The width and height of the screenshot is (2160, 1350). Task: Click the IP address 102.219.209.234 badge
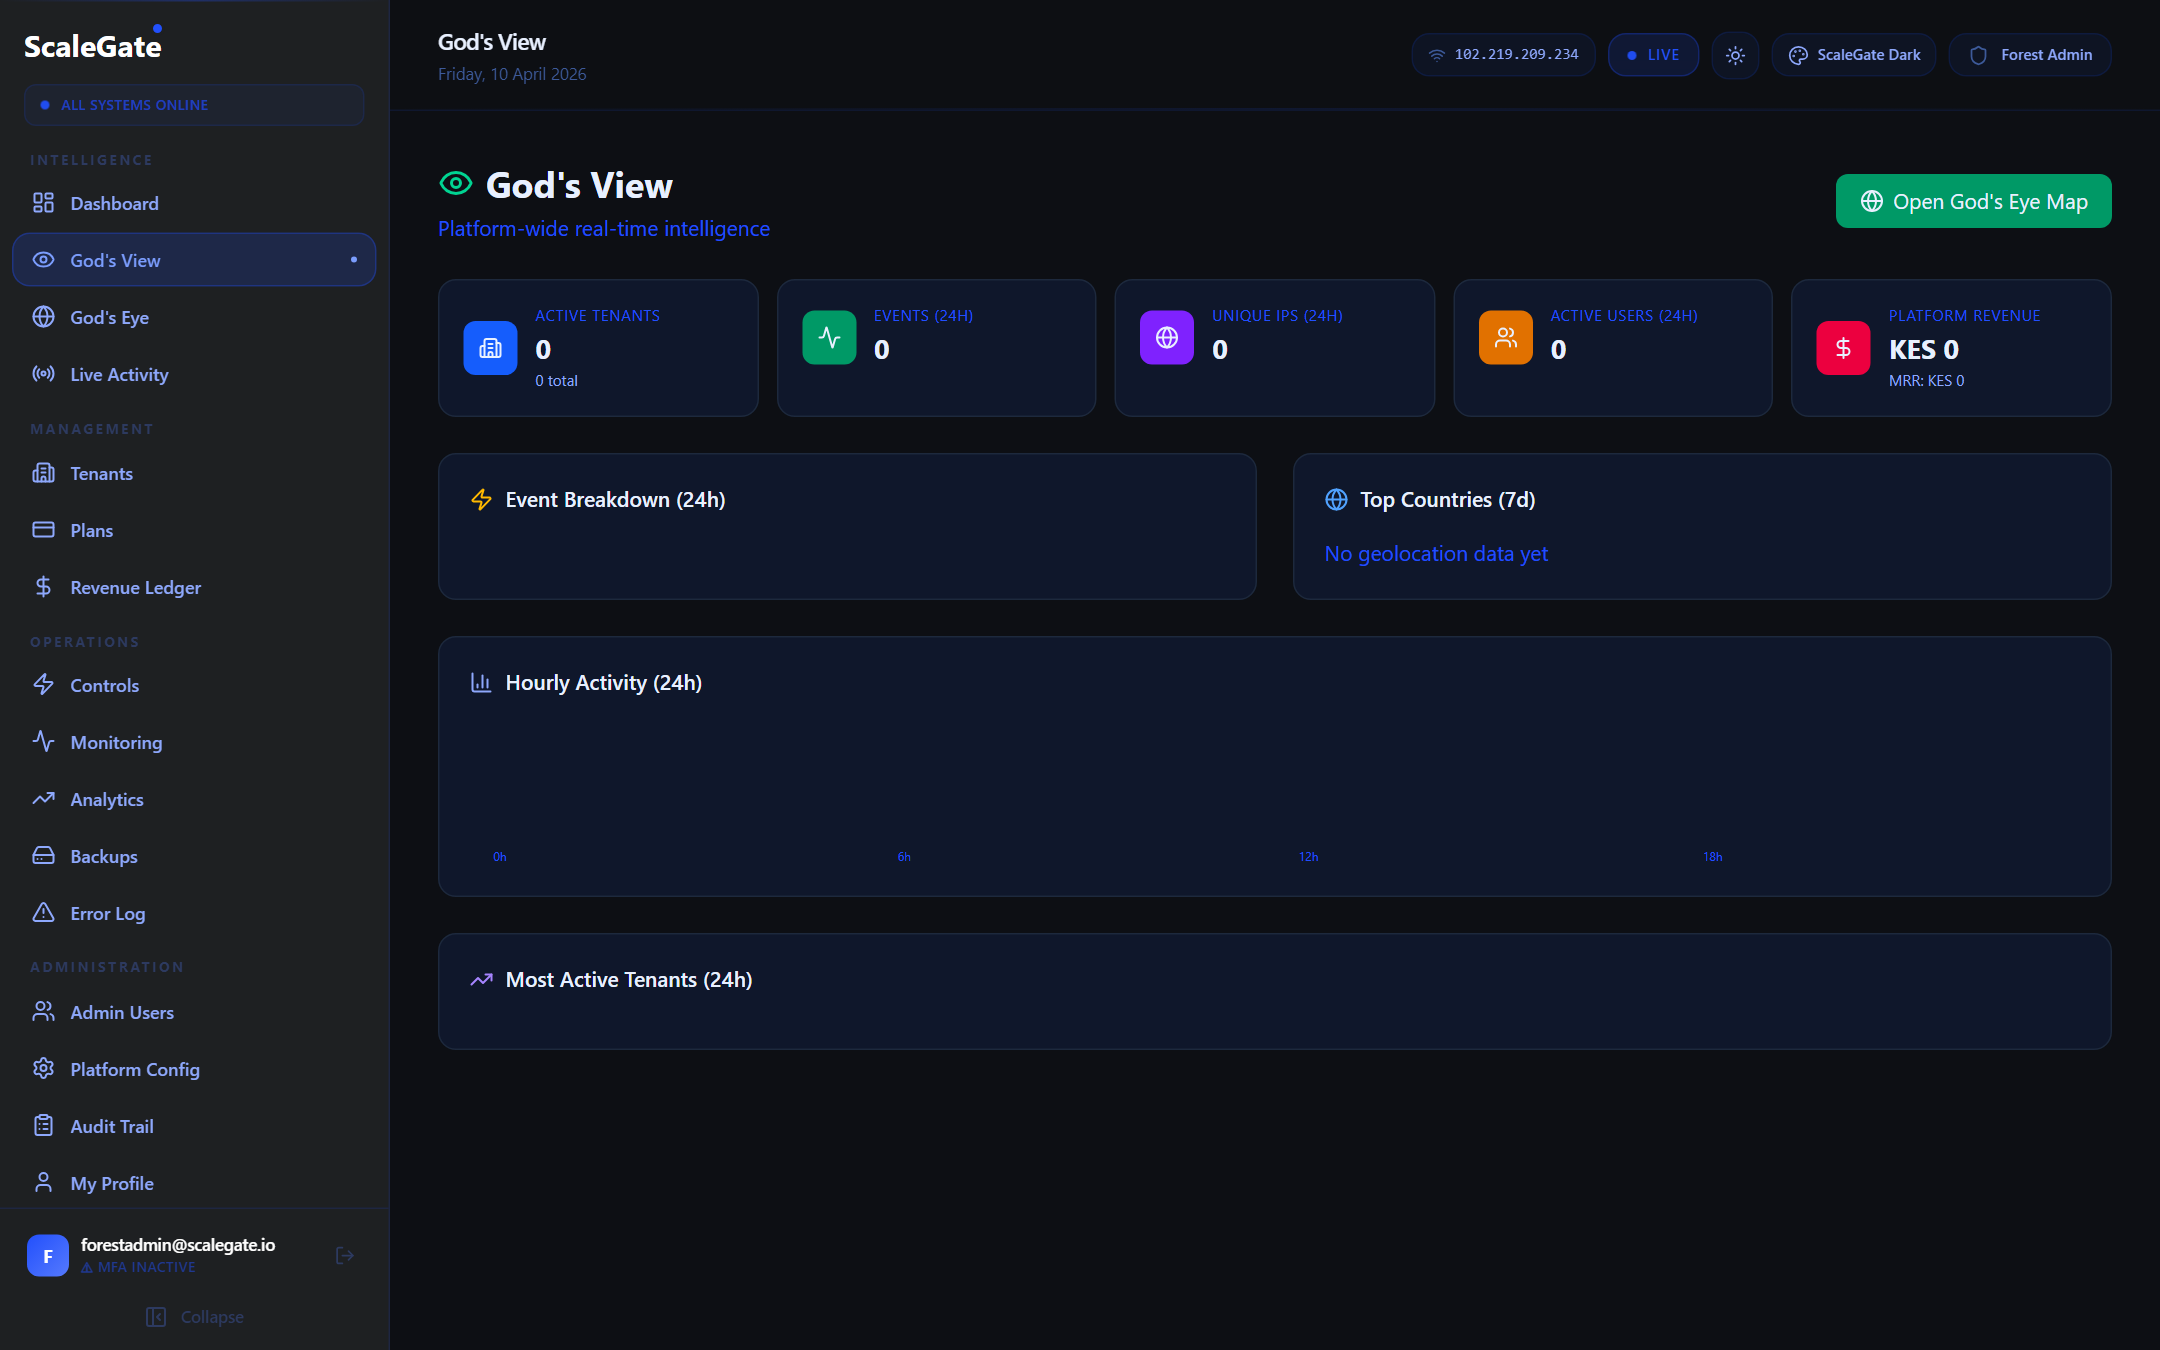(x=1503, y=55)
